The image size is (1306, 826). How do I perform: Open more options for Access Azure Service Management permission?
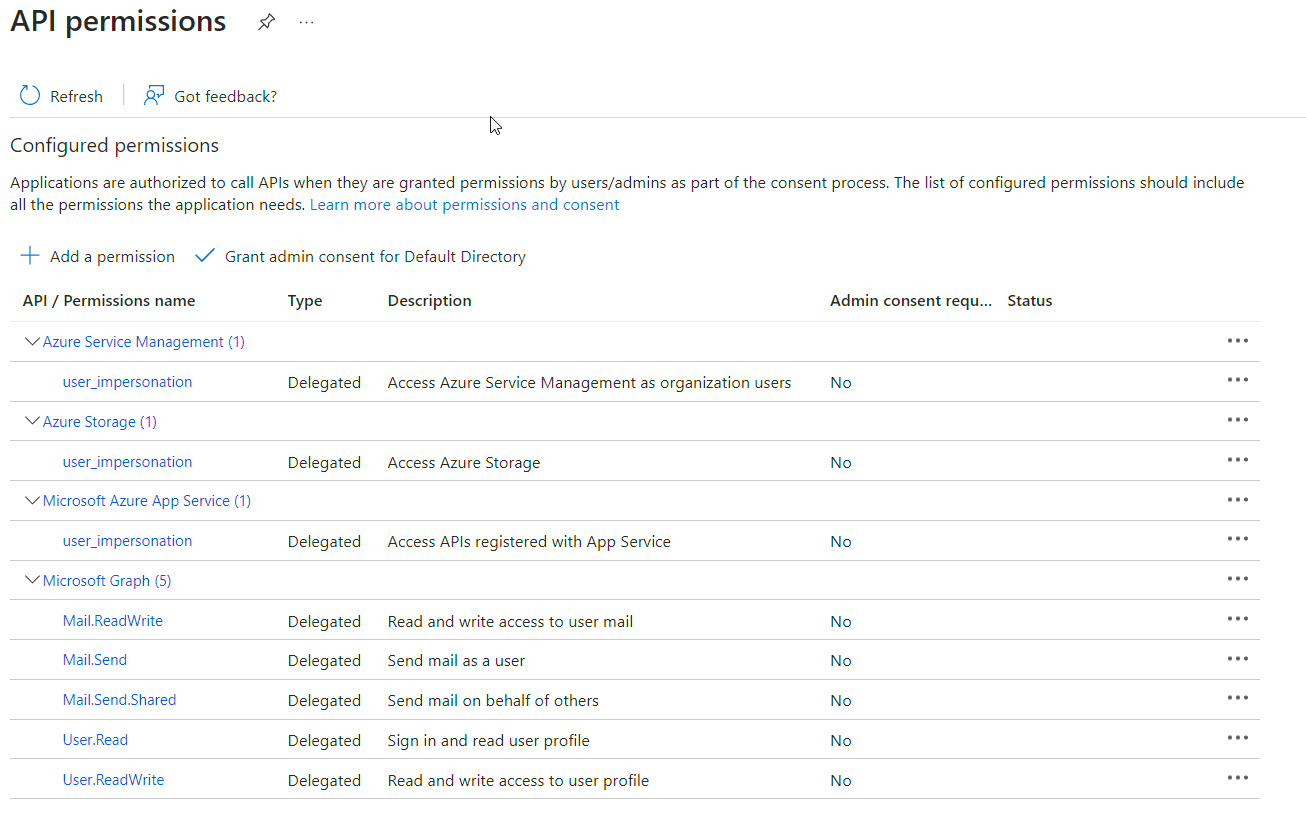click(1238, 380)
